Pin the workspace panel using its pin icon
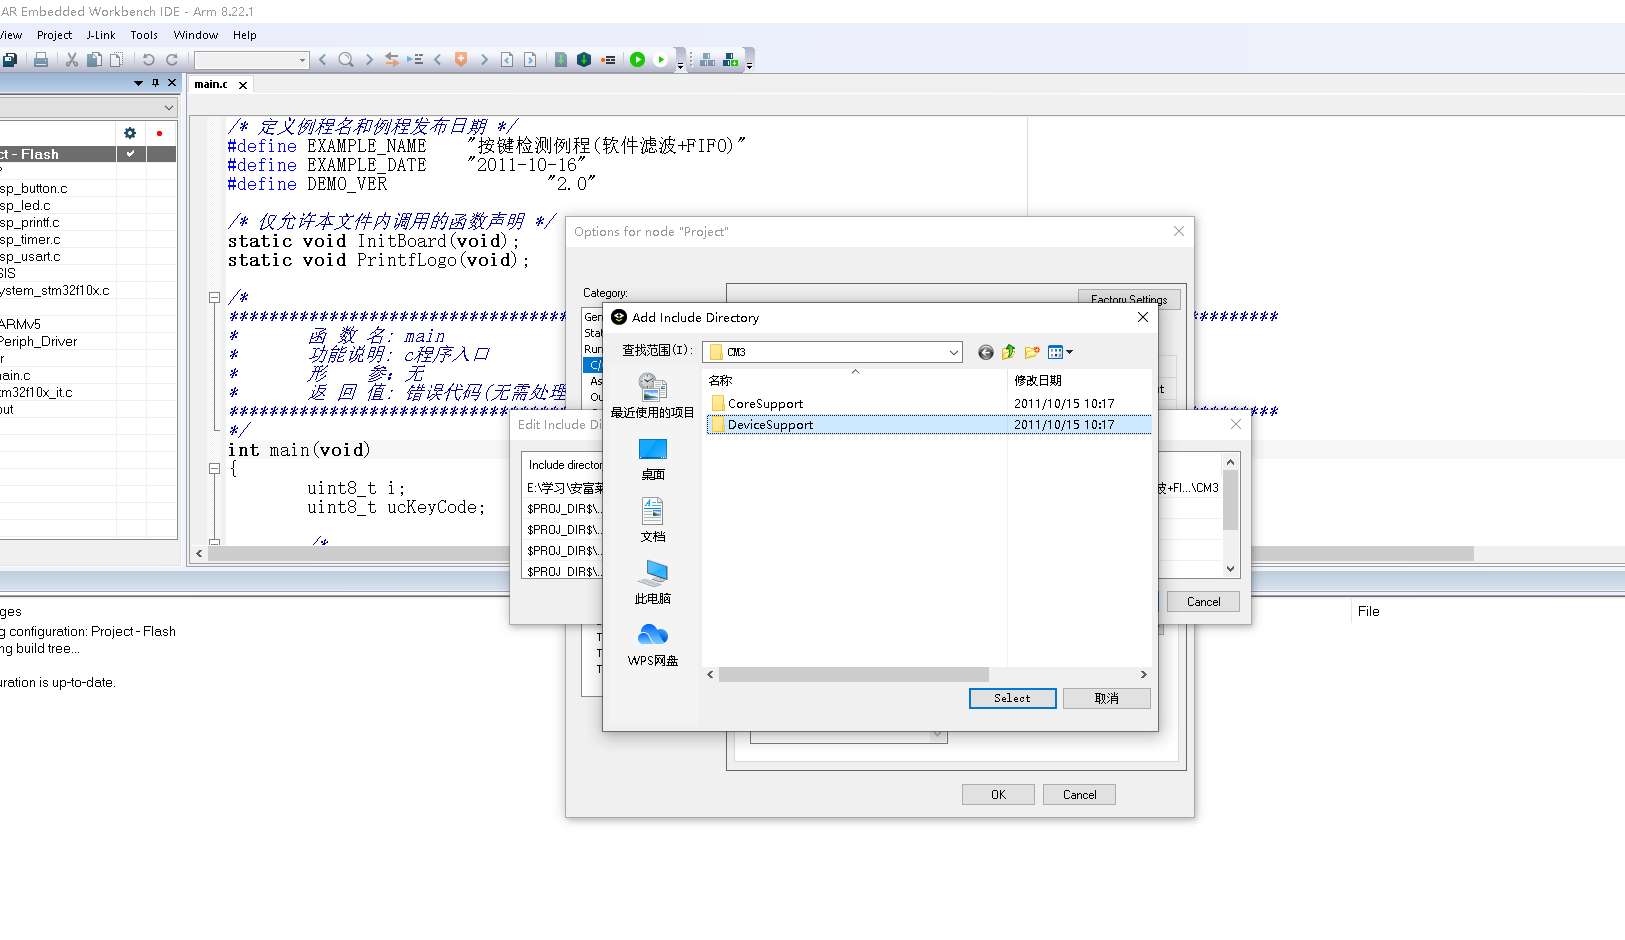The image size is (1625, 940). 156,83
